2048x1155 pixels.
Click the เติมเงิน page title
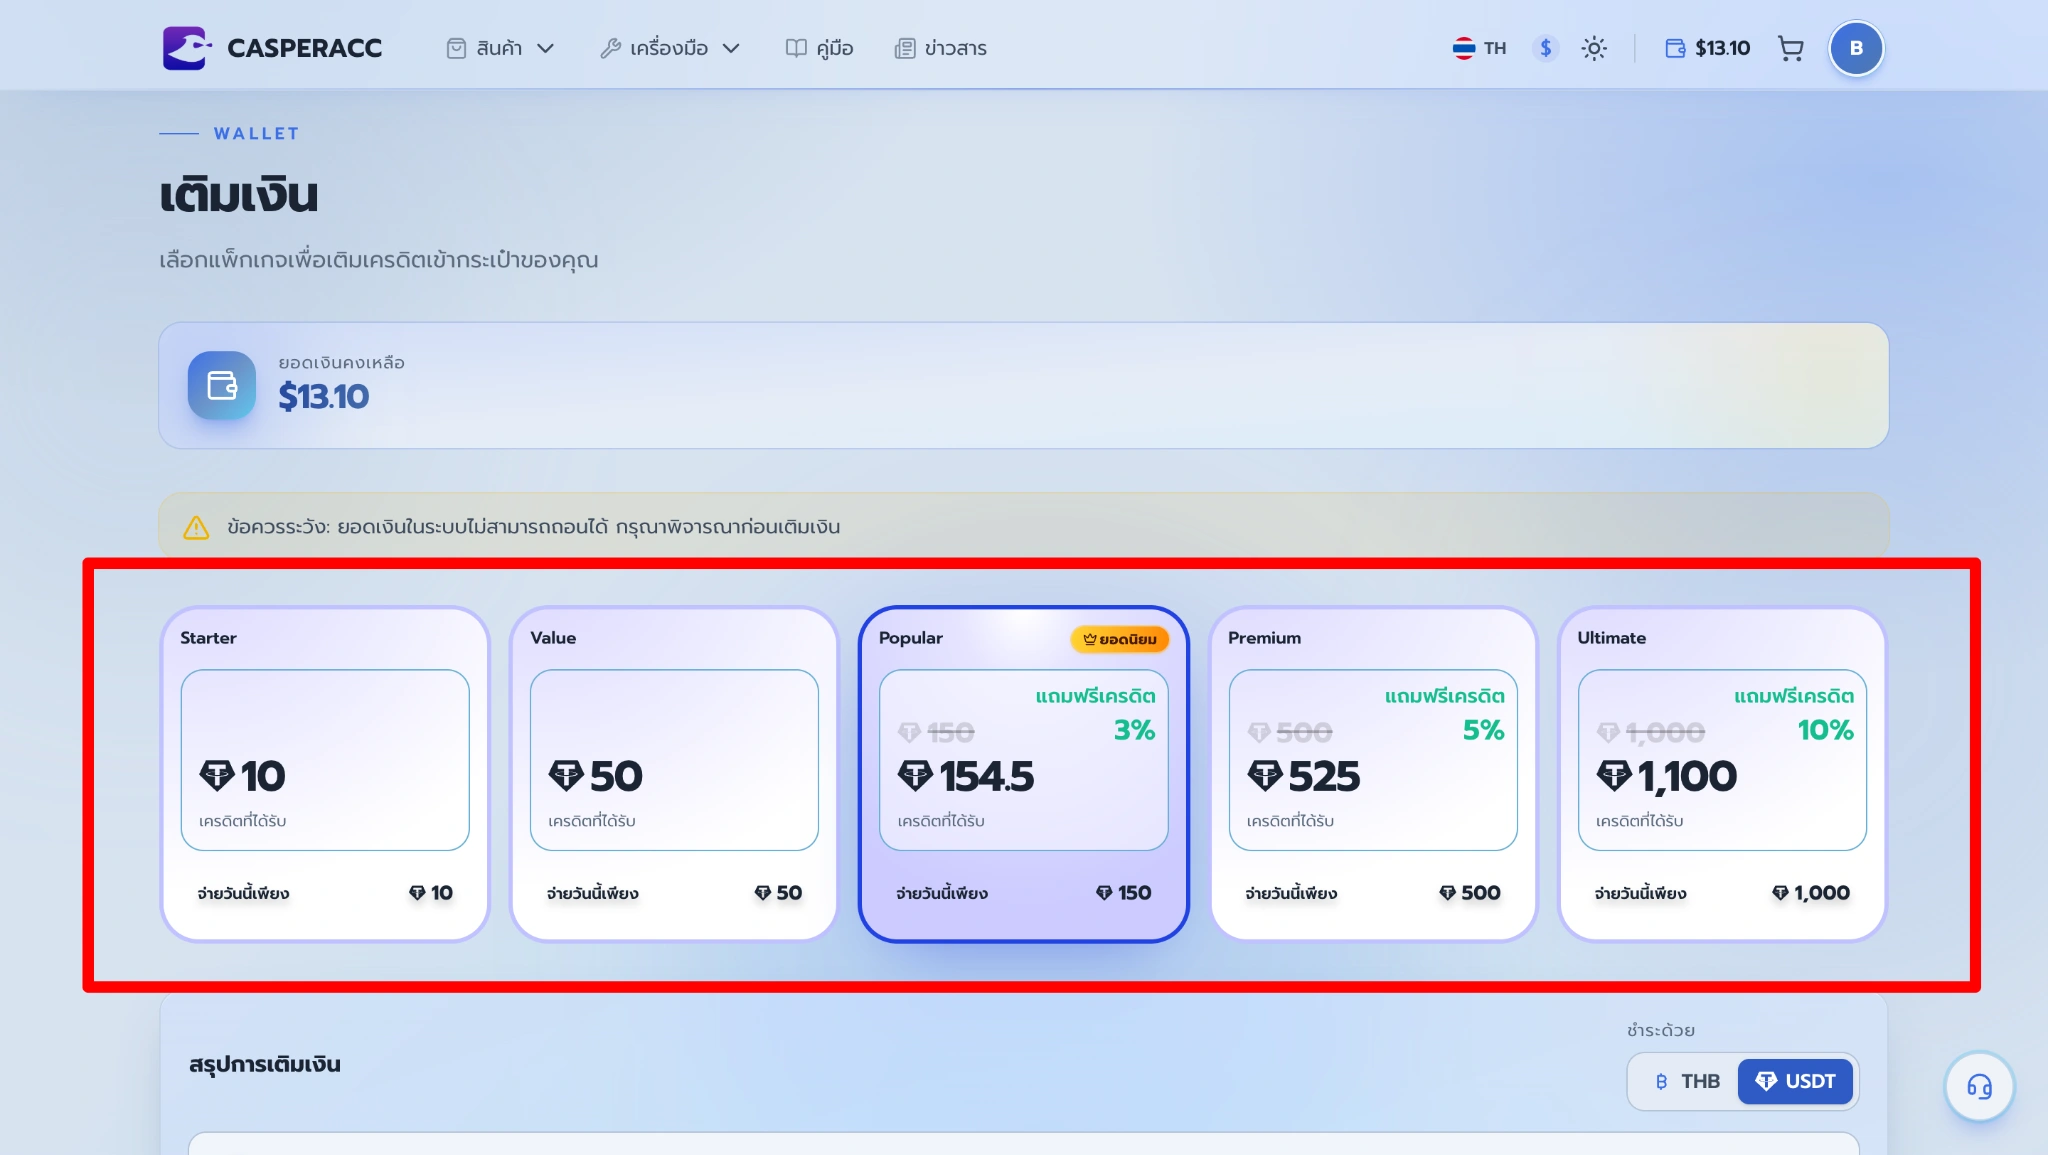pyautogui.click(x=239, y=194)
